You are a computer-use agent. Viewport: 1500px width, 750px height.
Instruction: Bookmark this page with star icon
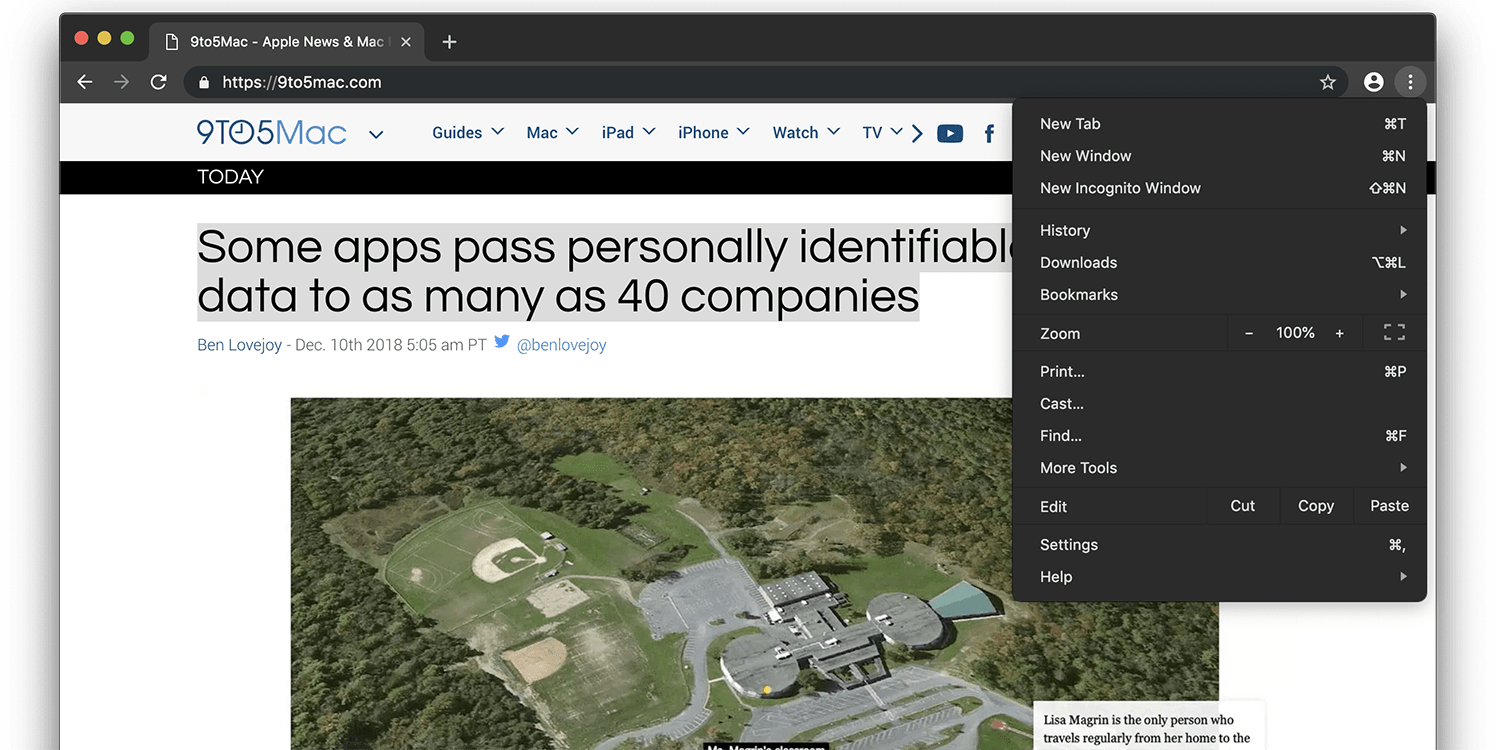(x=1327, y=82)
